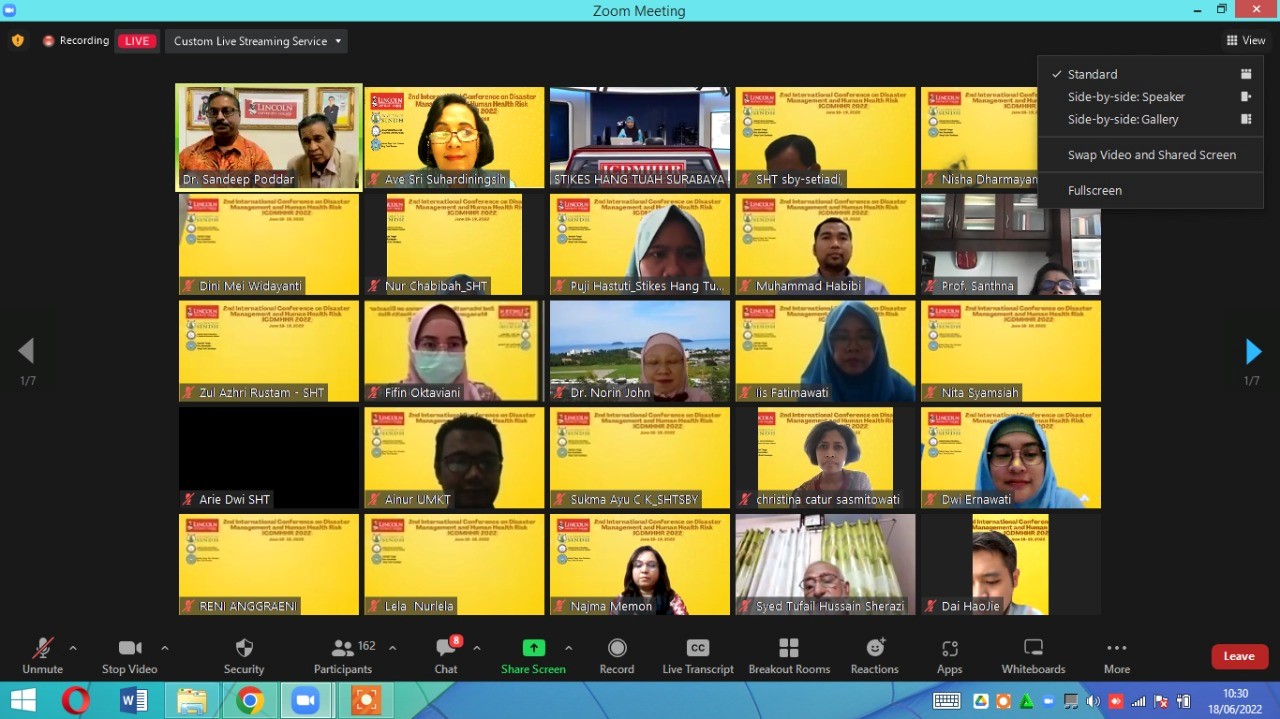Expand audio options arrow next to Unmute
The image size is (1280, 719).
coord(72,648)
